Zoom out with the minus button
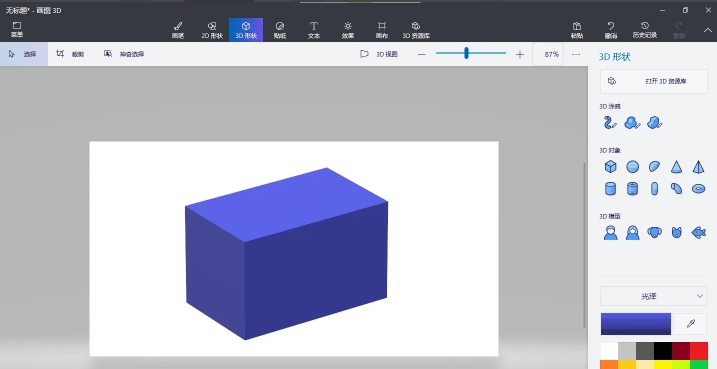717x369 pixels. coord(422,54)
